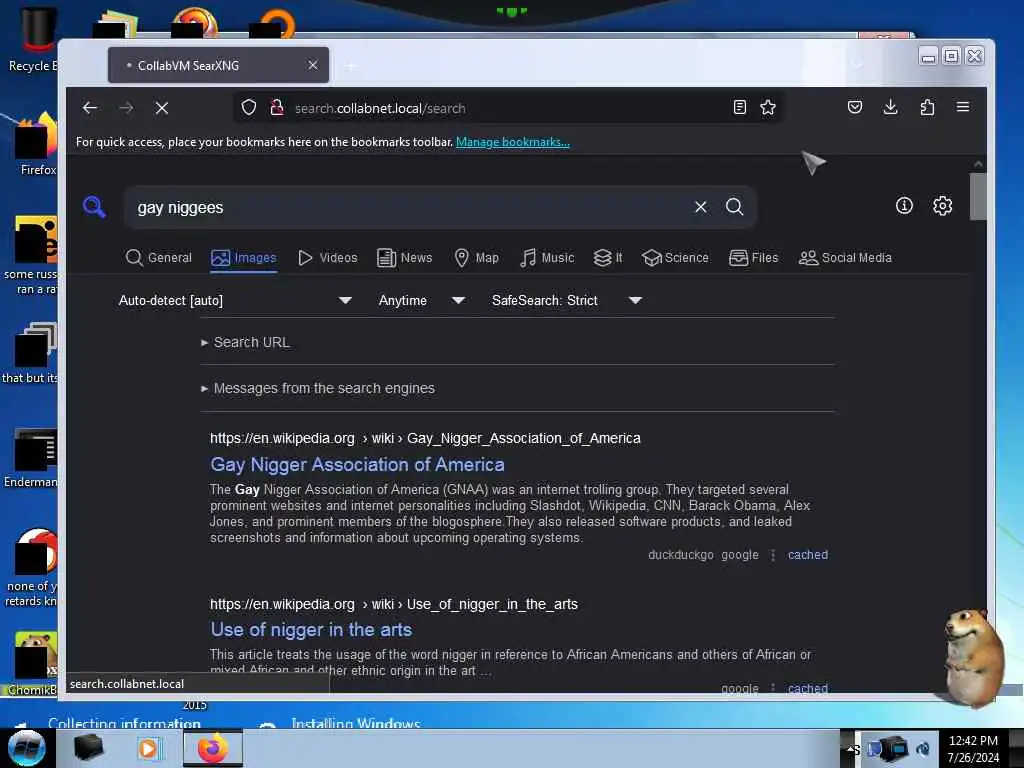Switch to the Videos search tab
The image size is (1024, 768).
(x=328, y=257)
